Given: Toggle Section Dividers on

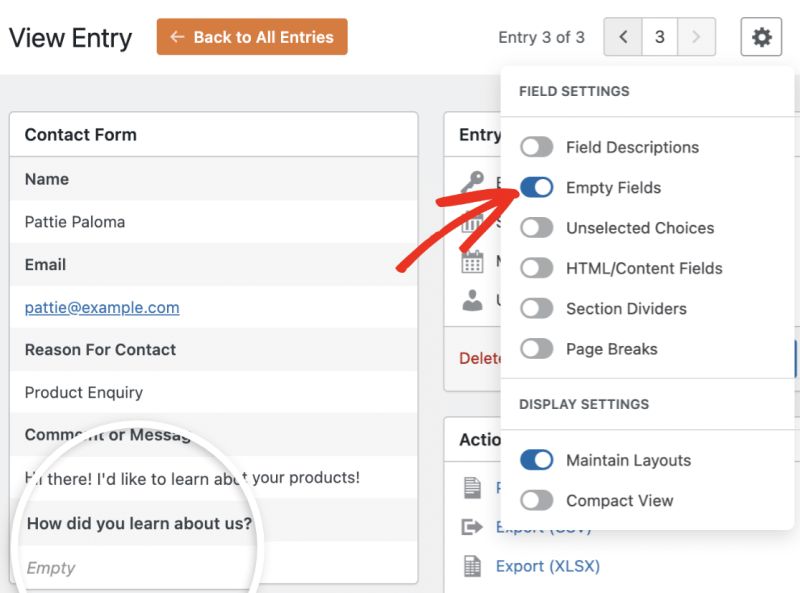Looking at the screenshot, I should click(x=537, y=309).
